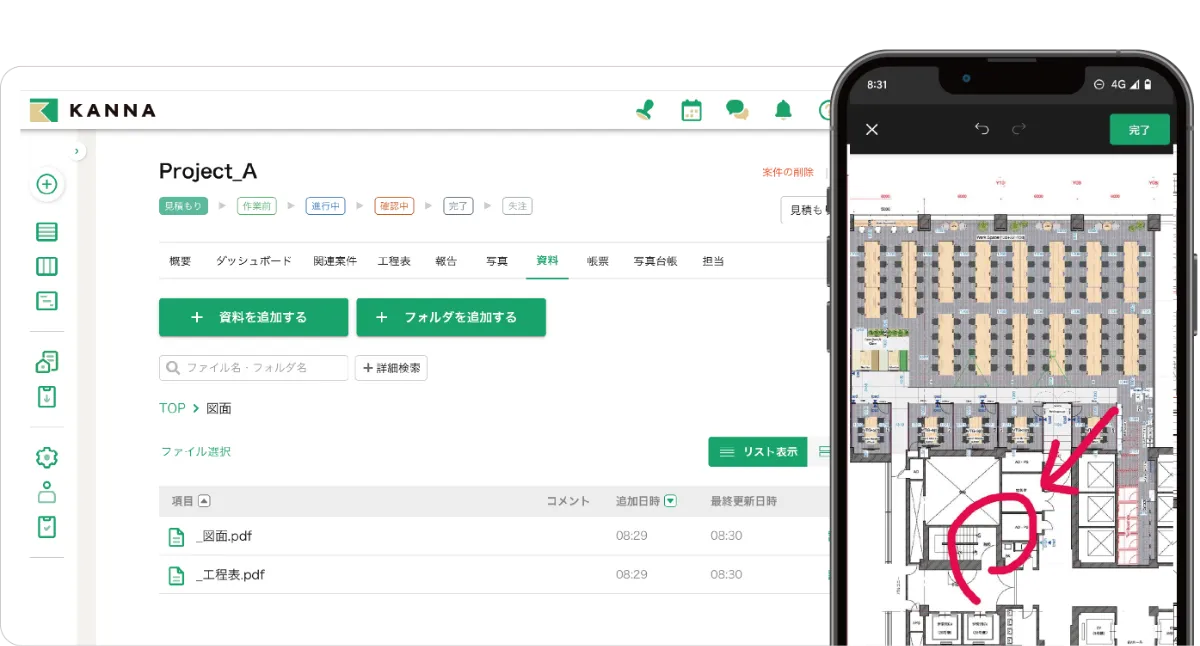The width and height of the screenshot is (1200, 646).
Task: Select the 作業前 status badge
Action: (257, 206)
